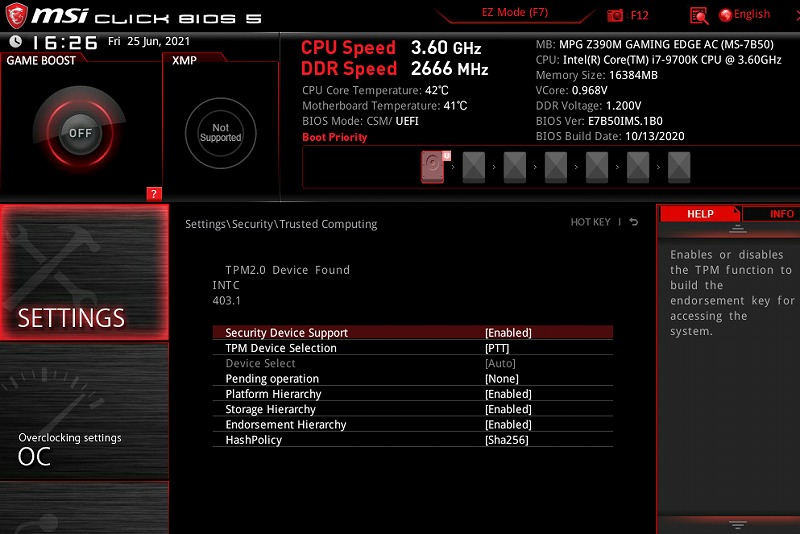Open the OC overclocking settings tile
Screen dimensions: 800x534
pyautogui.click(x=84, y=412)
